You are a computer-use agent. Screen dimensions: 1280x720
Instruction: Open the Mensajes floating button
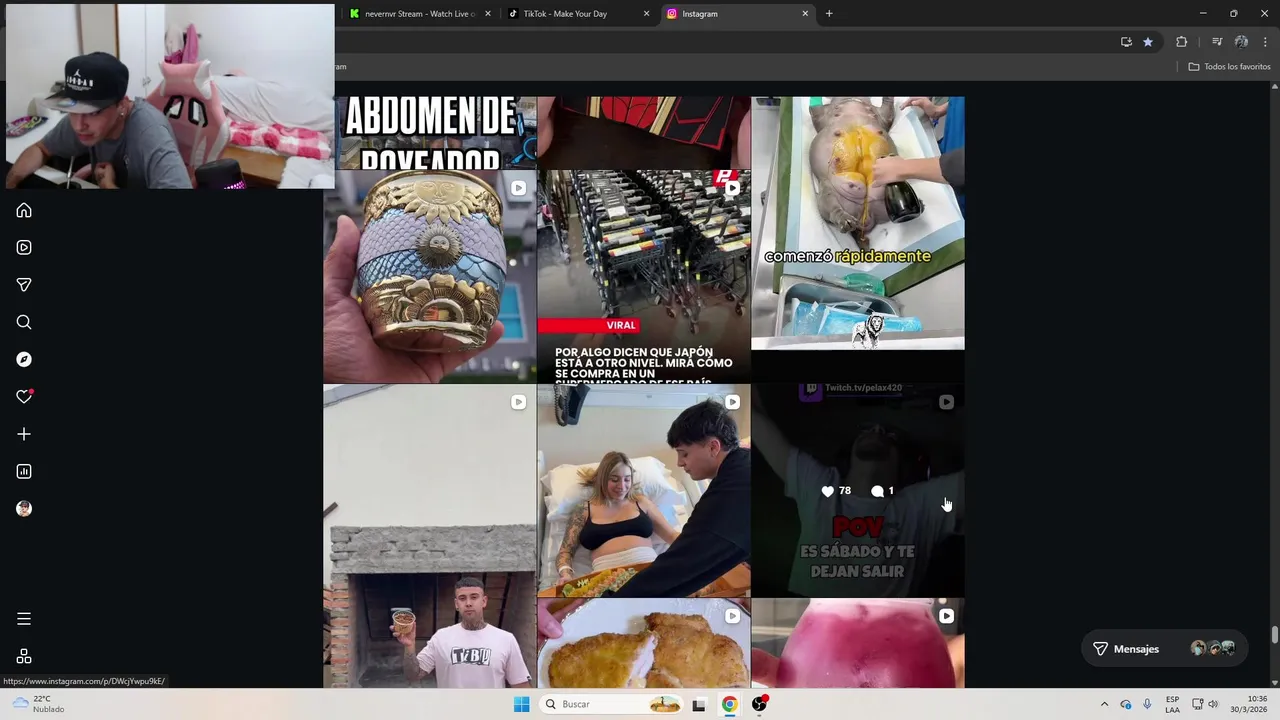1166,649
